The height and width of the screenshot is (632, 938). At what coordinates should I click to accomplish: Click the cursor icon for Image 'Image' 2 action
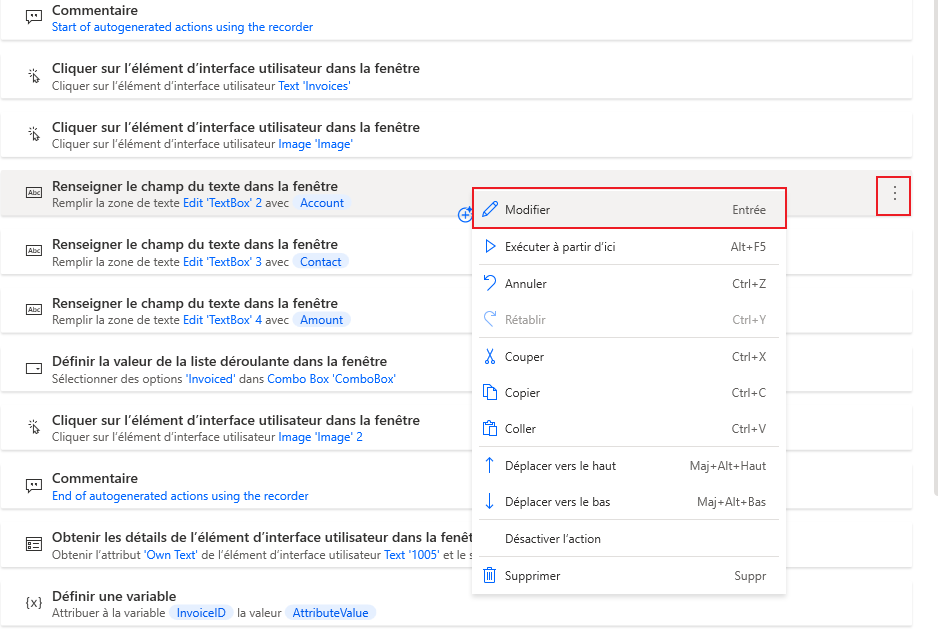coord(34,427)
